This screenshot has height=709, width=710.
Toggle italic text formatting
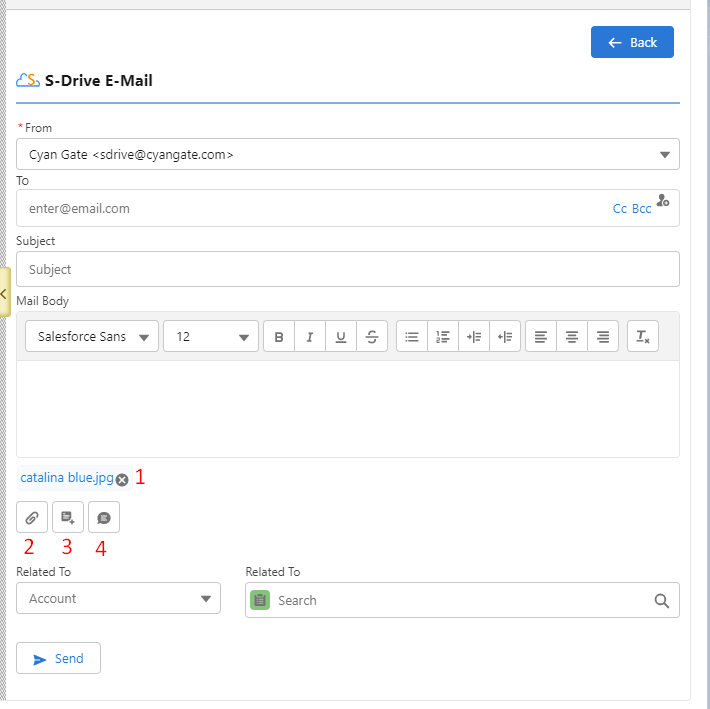tap(310, 337)
